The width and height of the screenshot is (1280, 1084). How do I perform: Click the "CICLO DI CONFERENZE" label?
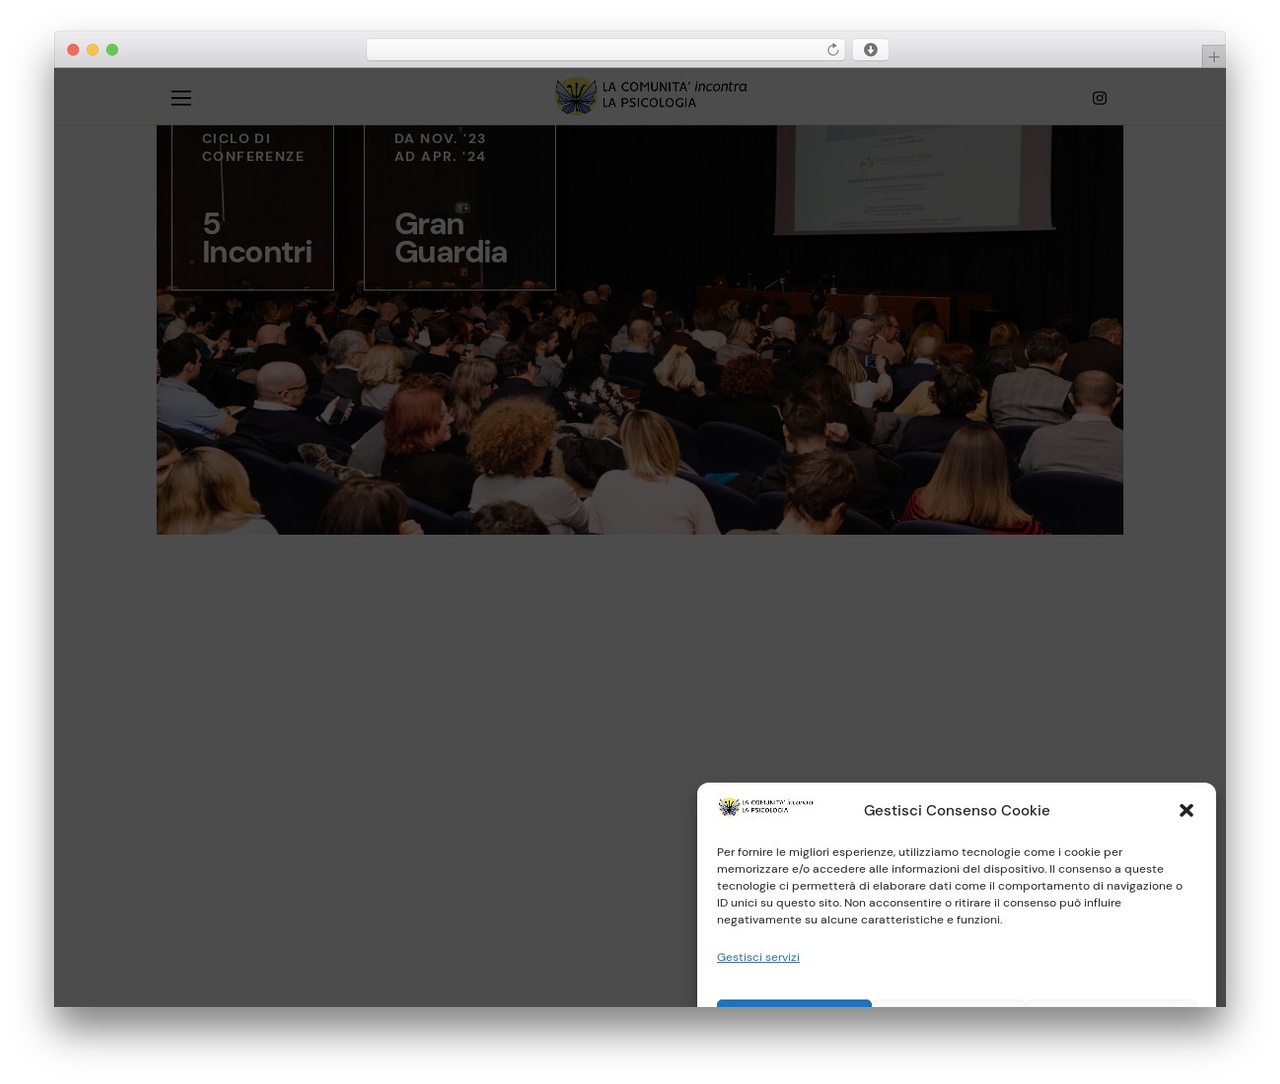click(x=253, y=147)
